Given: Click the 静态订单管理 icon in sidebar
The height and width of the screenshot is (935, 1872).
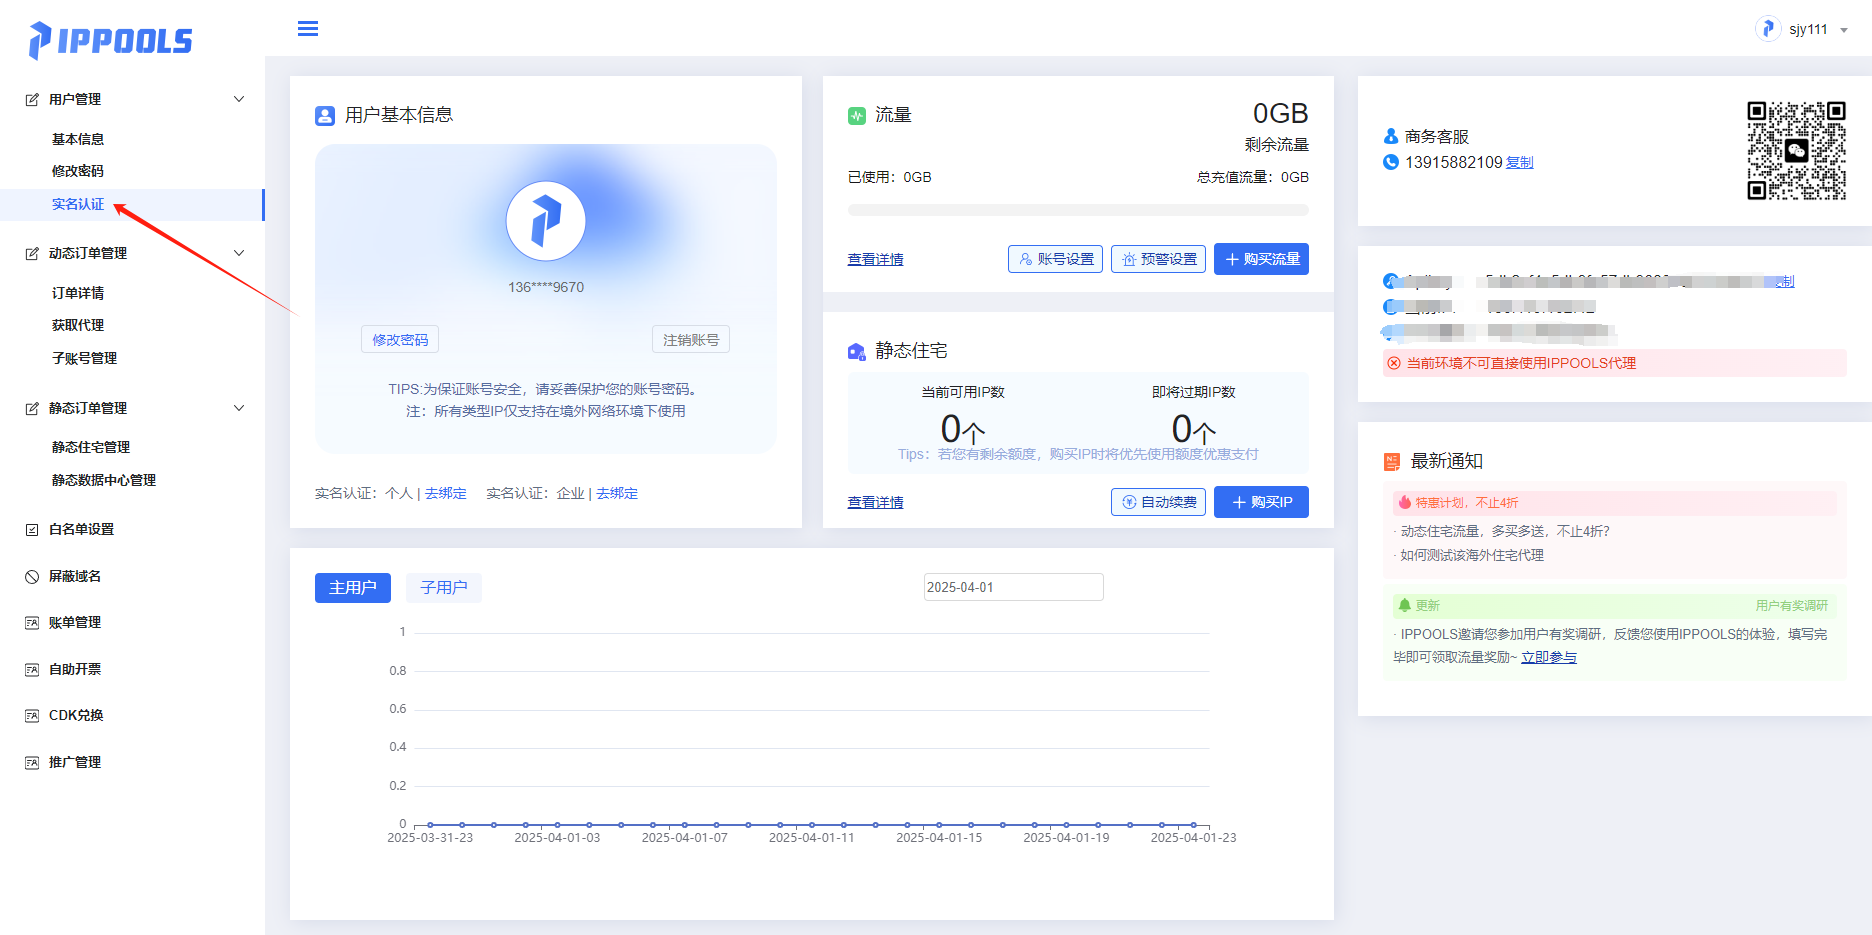Looking at the screenshot, I should coord(31,408).
